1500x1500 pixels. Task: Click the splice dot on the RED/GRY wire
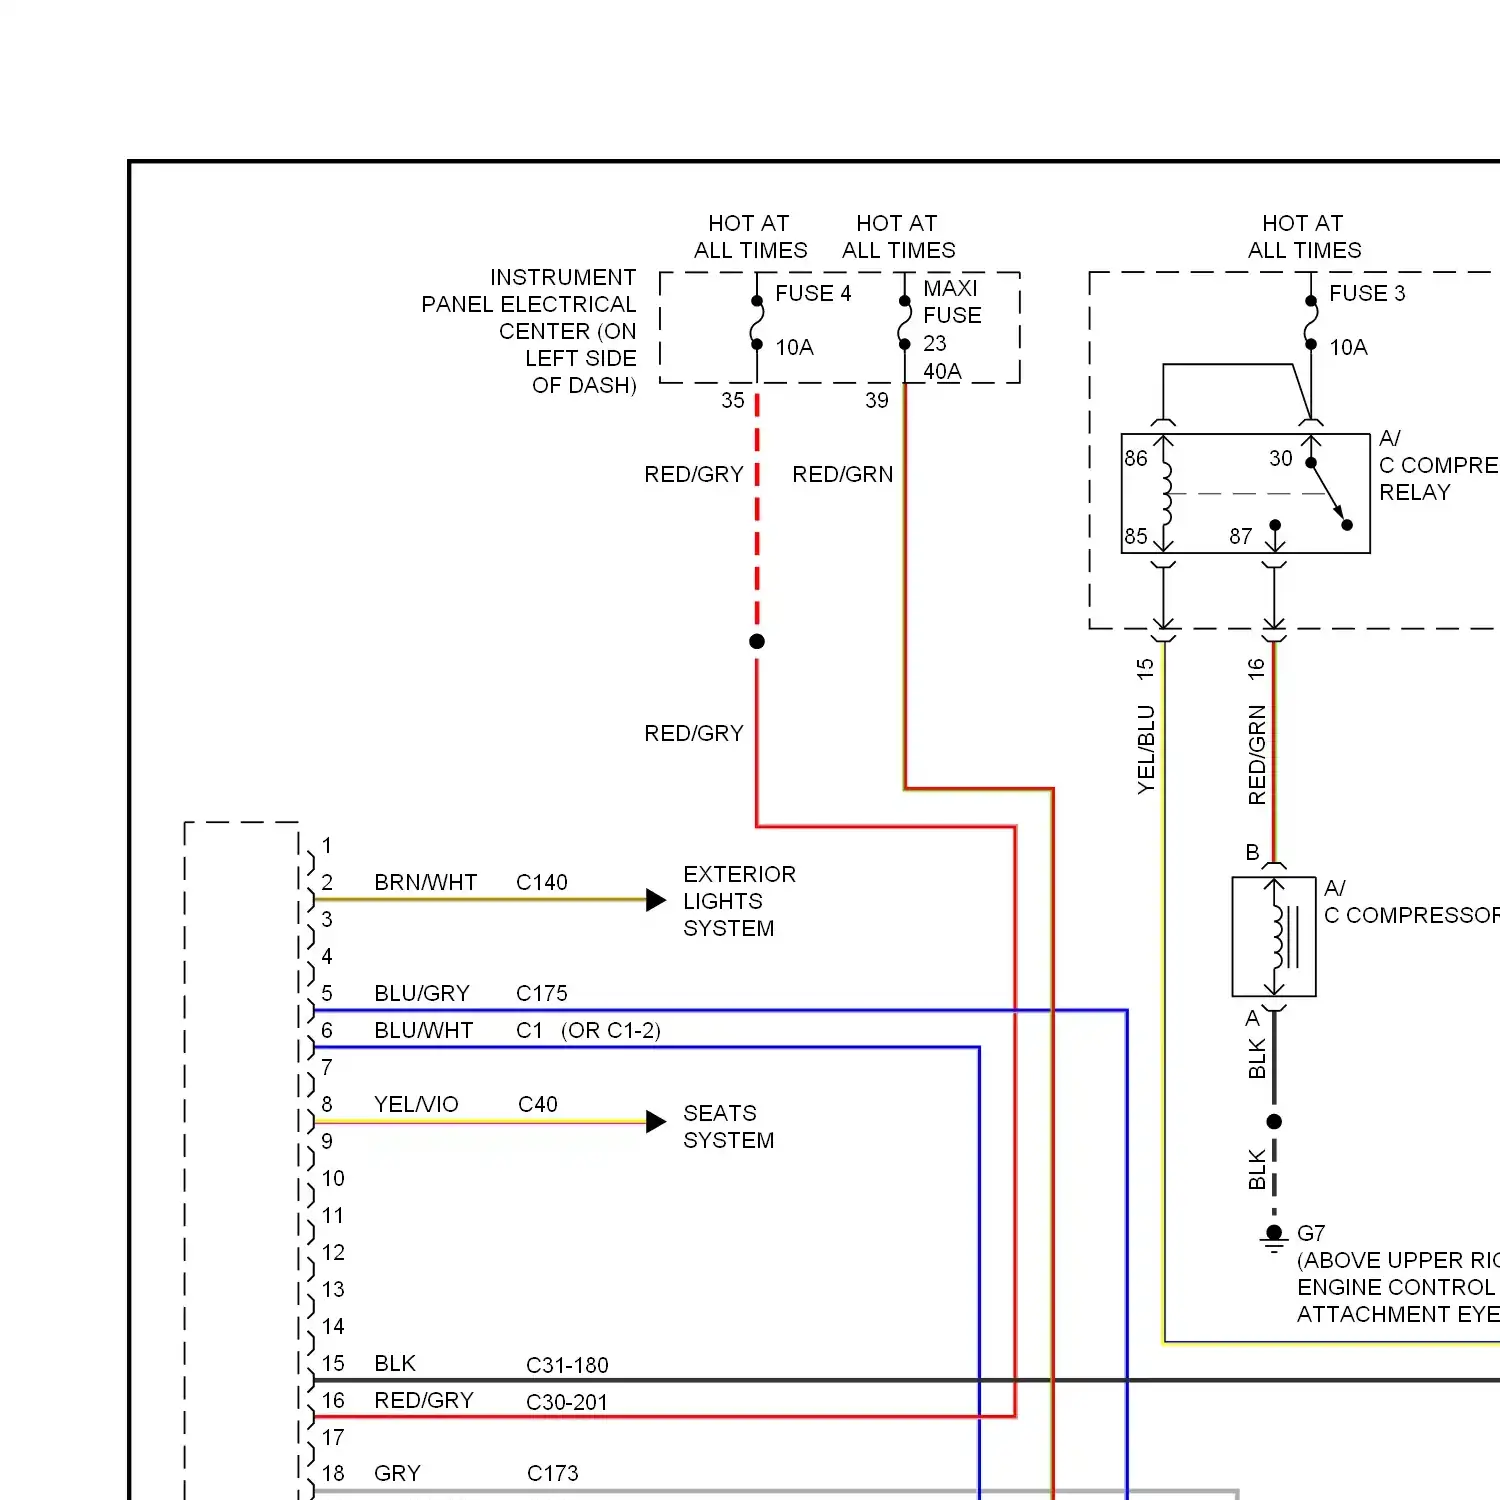[757, 641]
